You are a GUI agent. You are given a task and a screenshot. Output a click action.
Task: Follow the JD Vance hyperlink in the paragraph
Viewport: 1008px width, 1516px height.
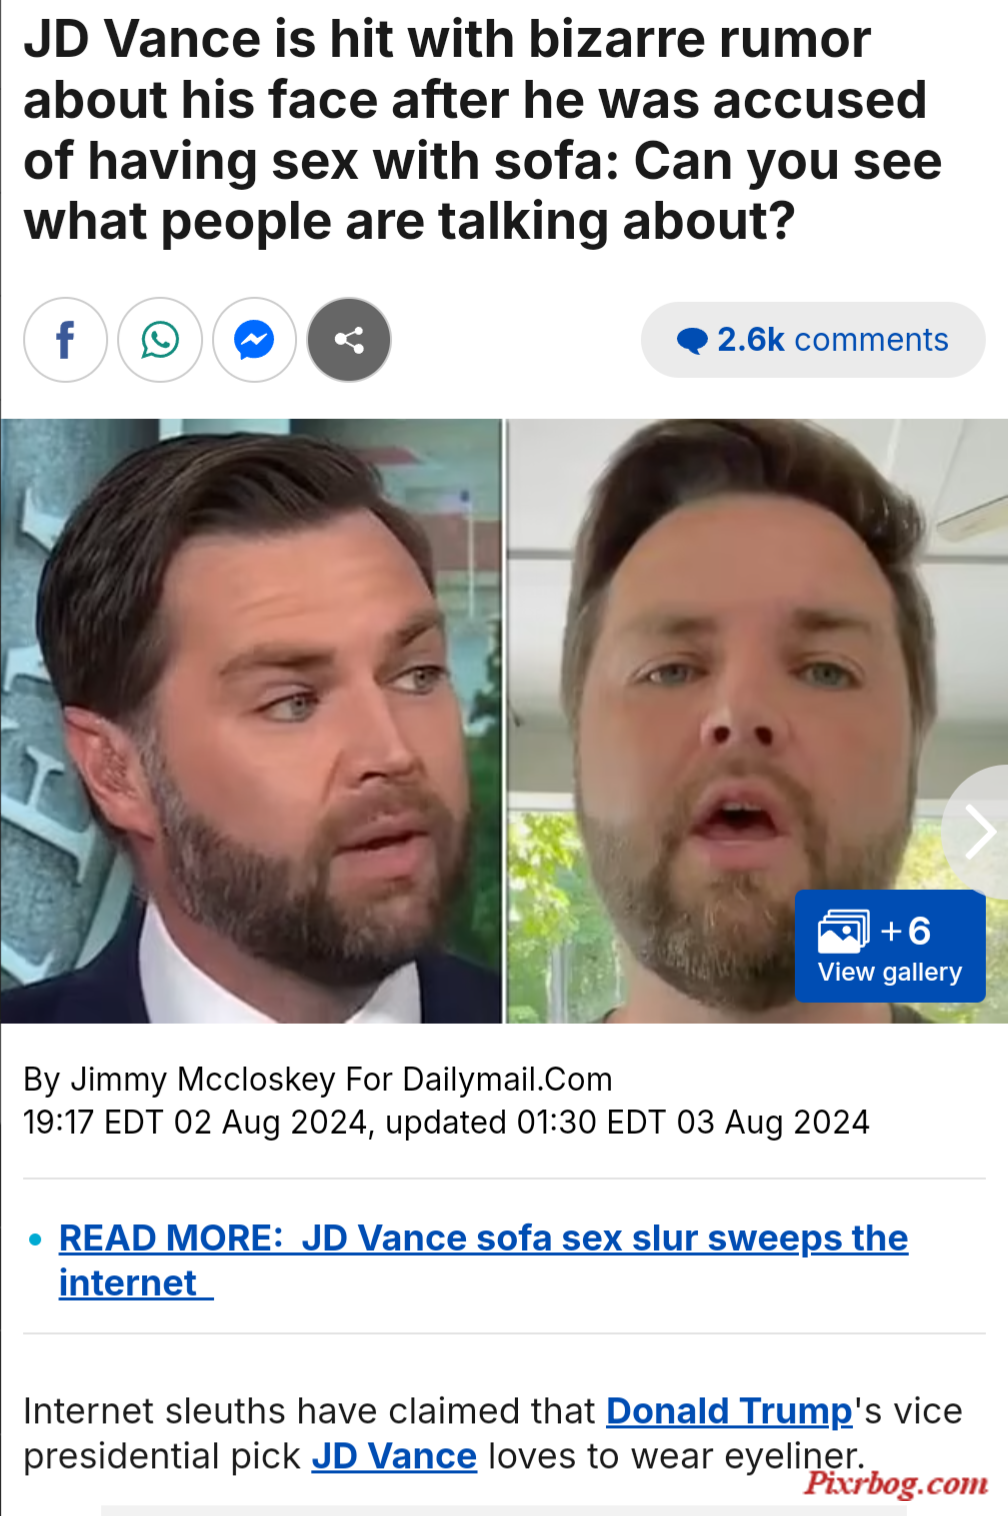394,1456
